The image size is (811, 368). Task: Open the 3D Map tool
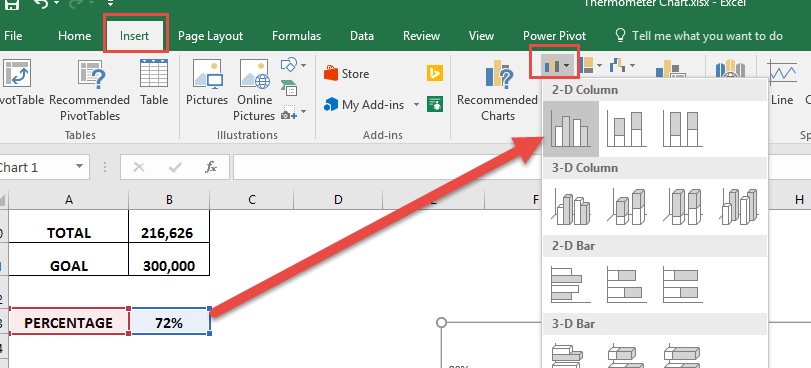730,70
